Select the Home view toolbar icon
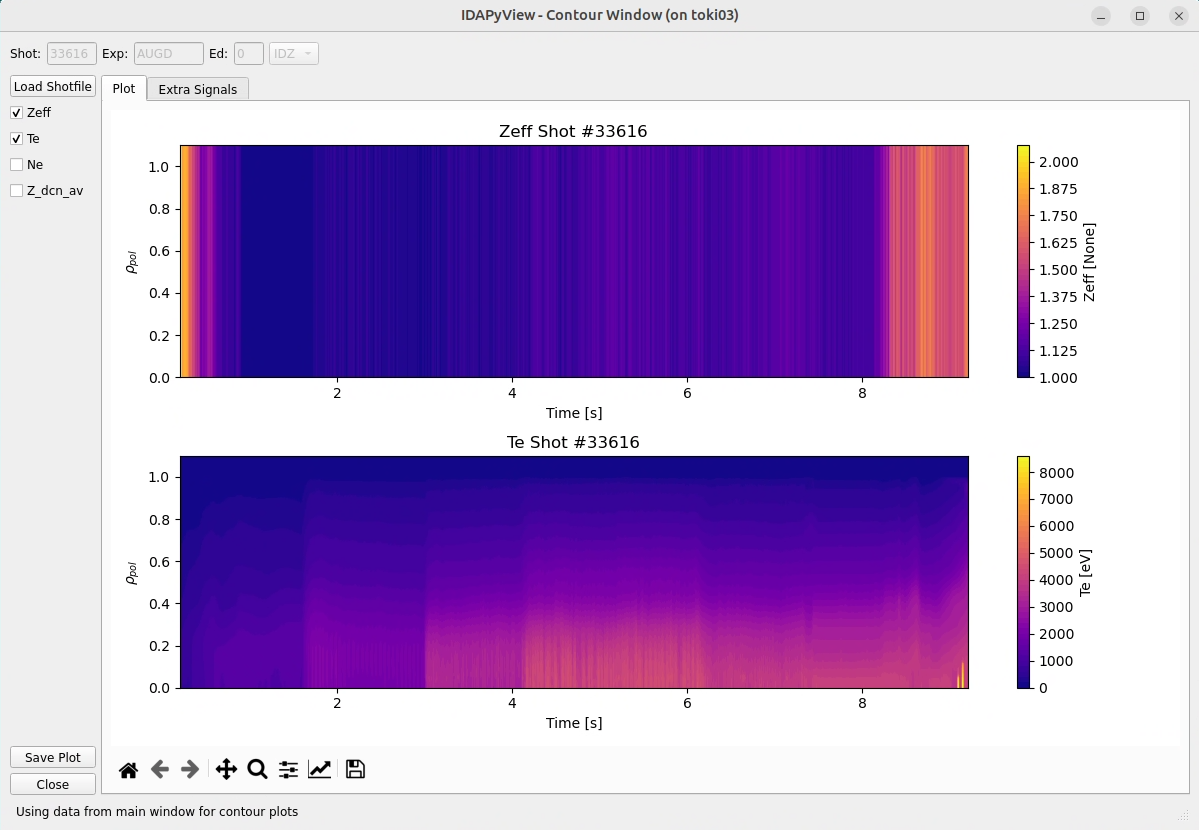Image resolution: width=1199 pixels, height=830 pixels. click(x=127, y=769)
